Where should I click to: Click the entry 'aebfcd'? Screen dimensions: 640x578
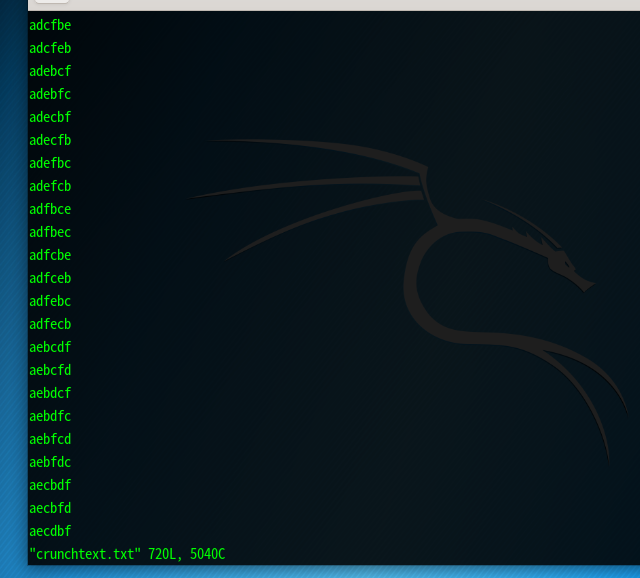coord(50,439)
